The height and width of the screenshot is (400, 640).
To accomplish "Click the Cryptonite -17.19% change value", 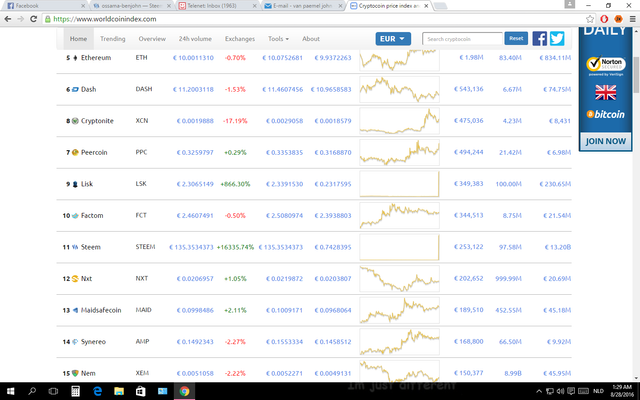I will coord(235,121).
